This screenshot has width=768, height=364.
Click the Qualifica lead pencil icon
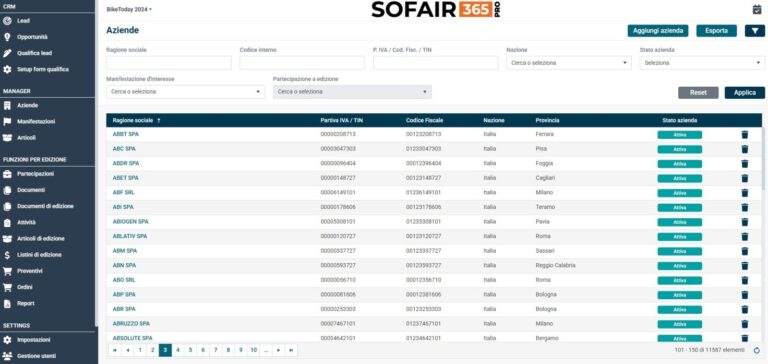click(x=7, y=53)
